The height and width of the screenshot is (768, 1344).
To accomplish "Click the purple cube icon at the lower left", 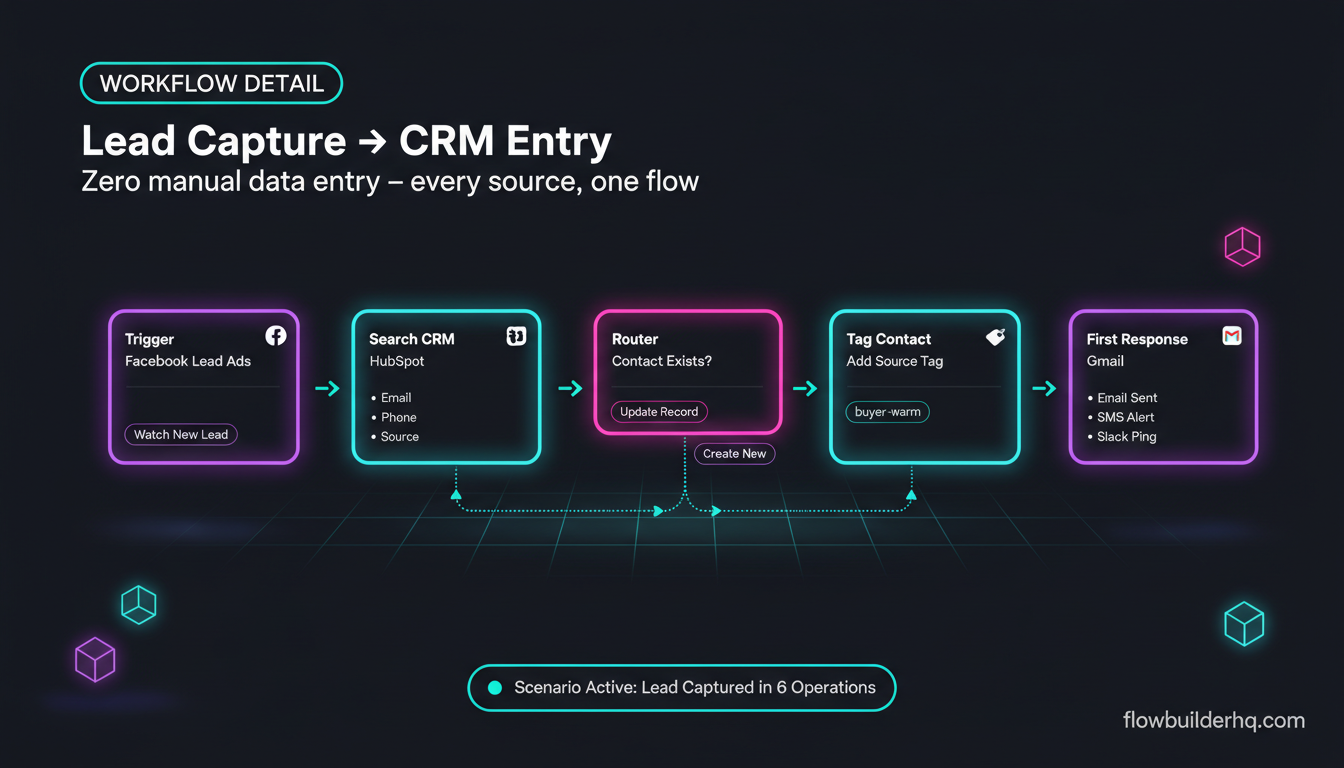I will [x=95, y=660].
